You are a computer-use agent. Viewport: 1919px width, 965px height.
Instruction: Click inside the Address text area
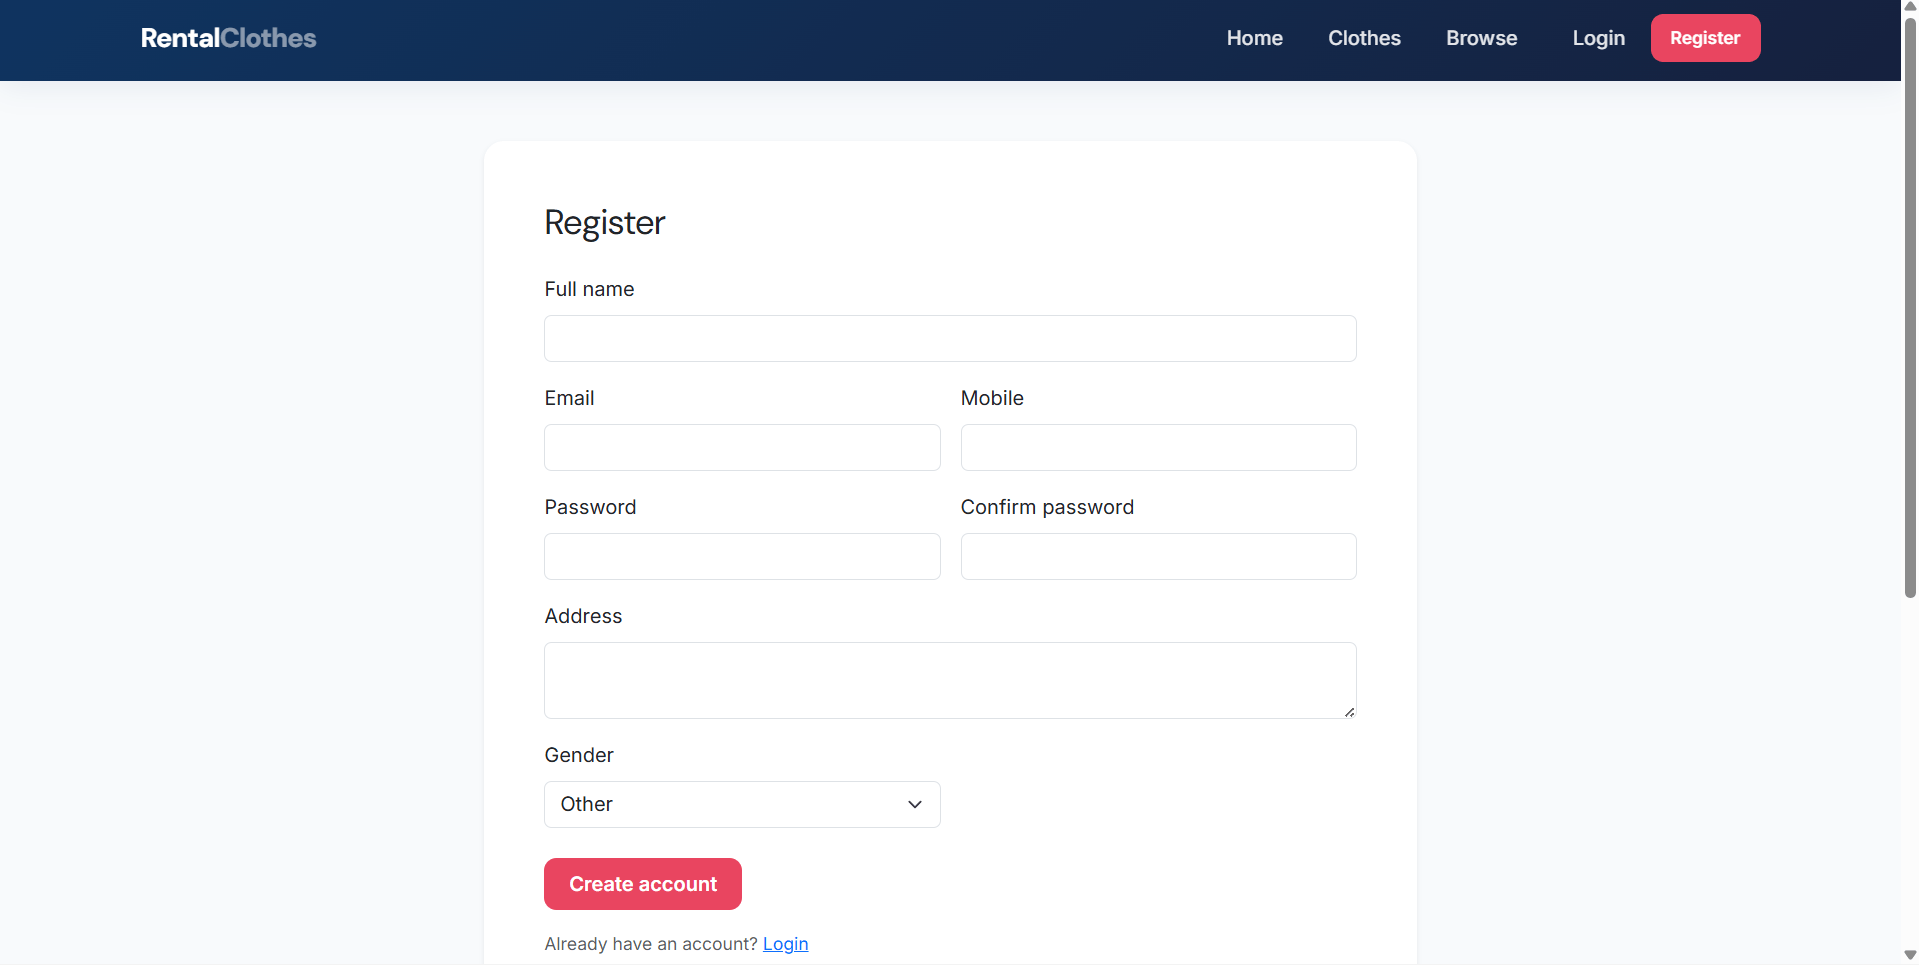(950, 680)
